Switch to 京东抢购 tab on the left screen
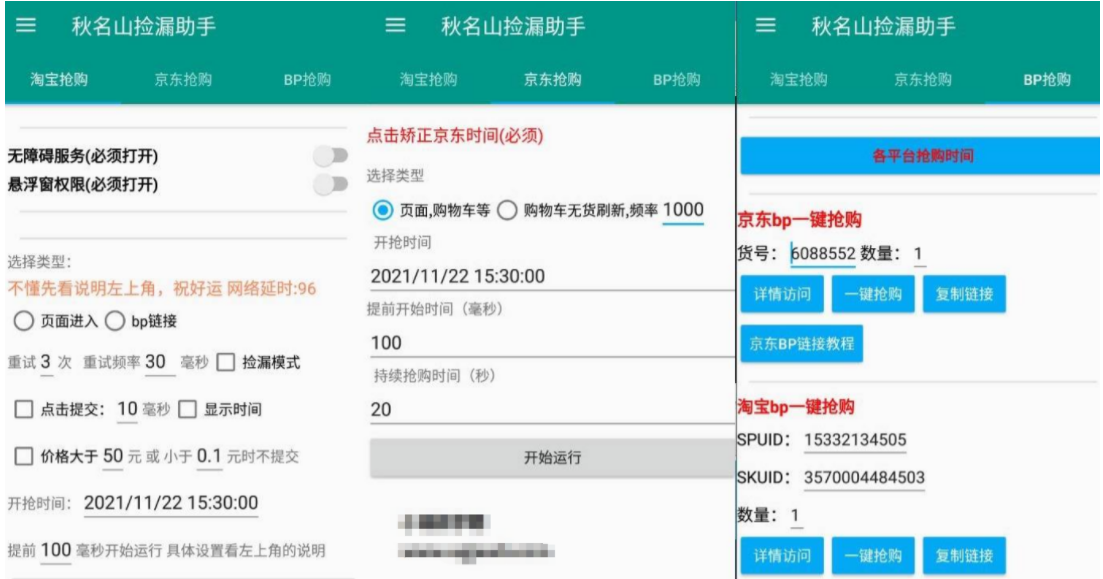The image size is (1103, 579). point(183,79)
